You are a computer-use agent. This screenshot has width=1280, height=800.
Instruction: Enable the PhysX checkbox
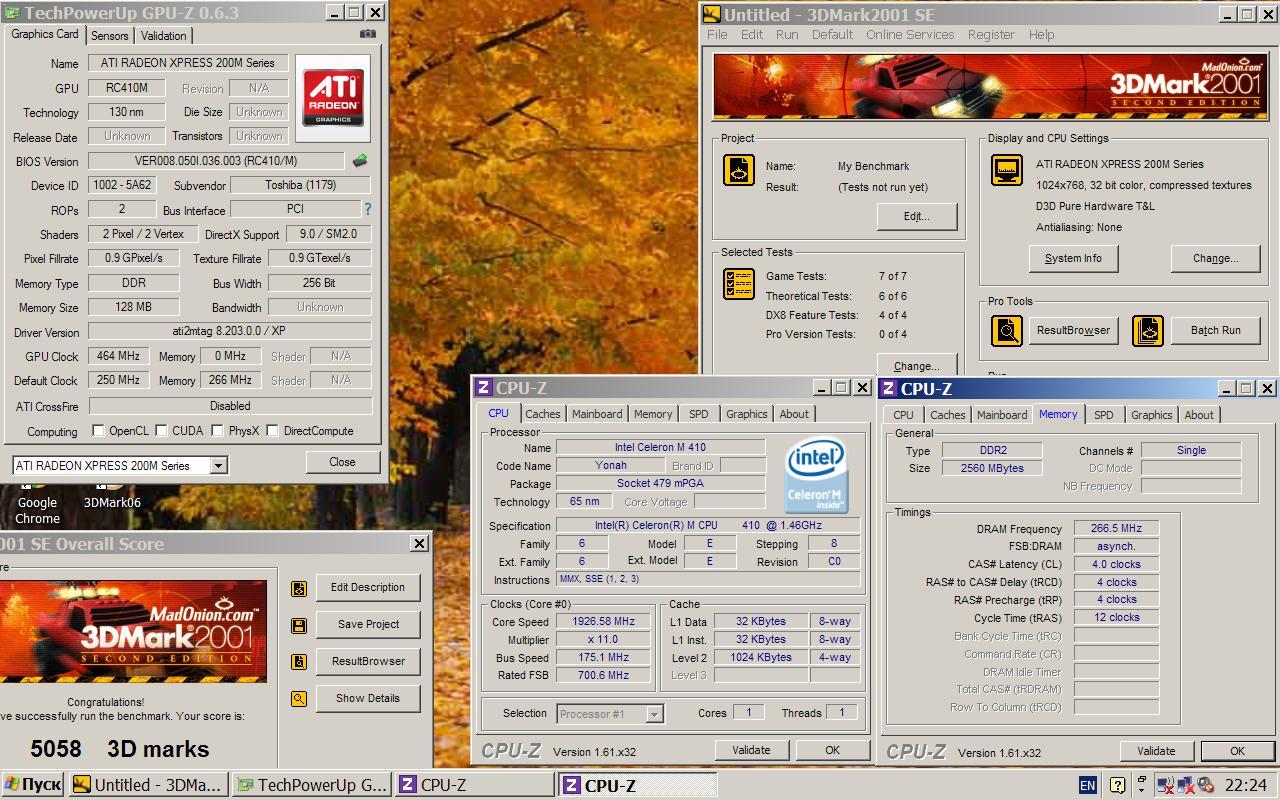coord(217,431)
